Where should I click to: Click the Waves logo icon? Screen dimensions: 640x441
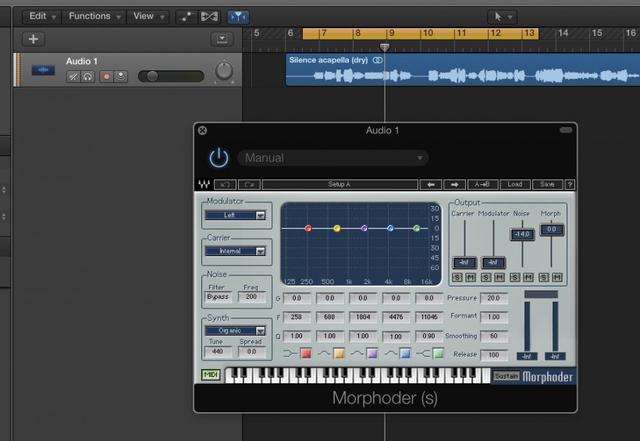coord(204,185)
